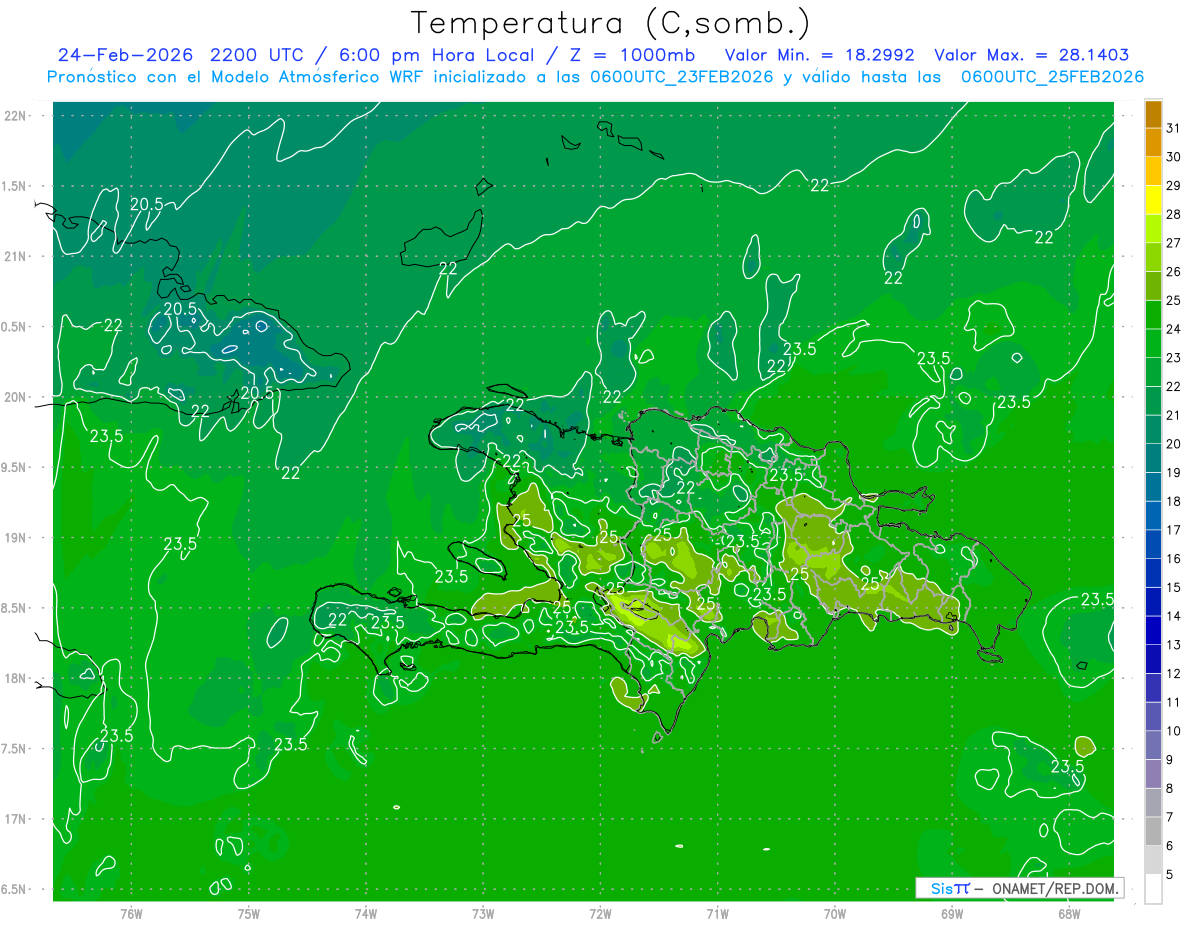Click the 73W longitude axis label

tap(483, 913)
